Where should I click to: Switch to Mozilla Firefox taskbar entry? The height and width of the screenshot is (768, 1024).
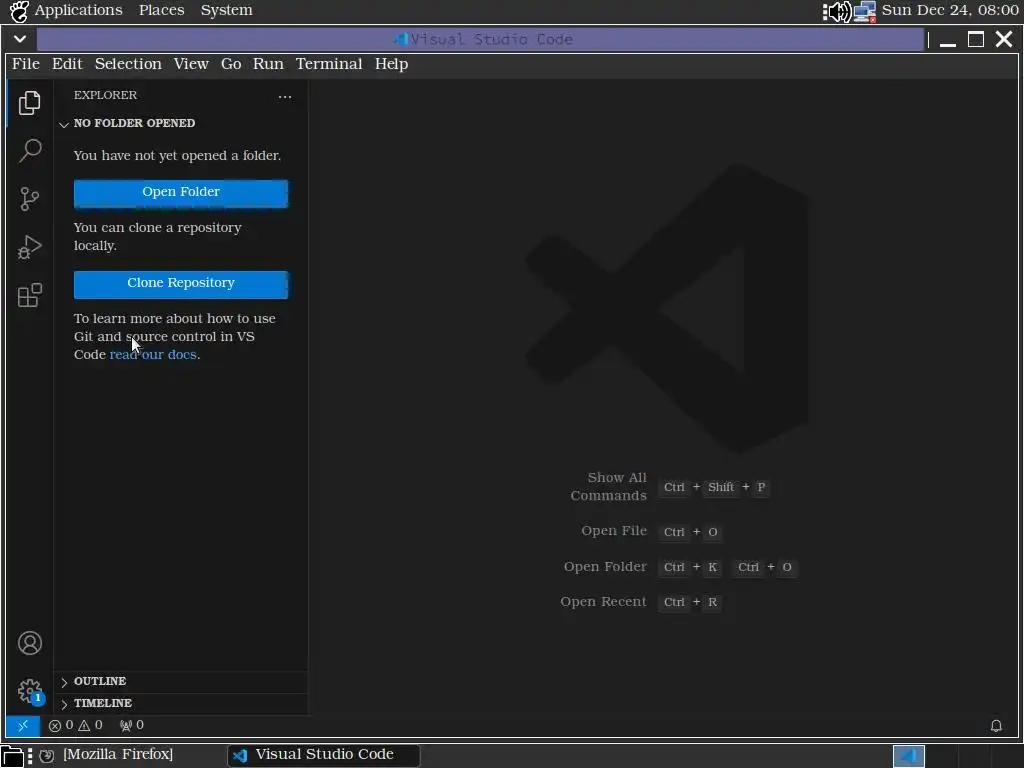pos(107,755)
